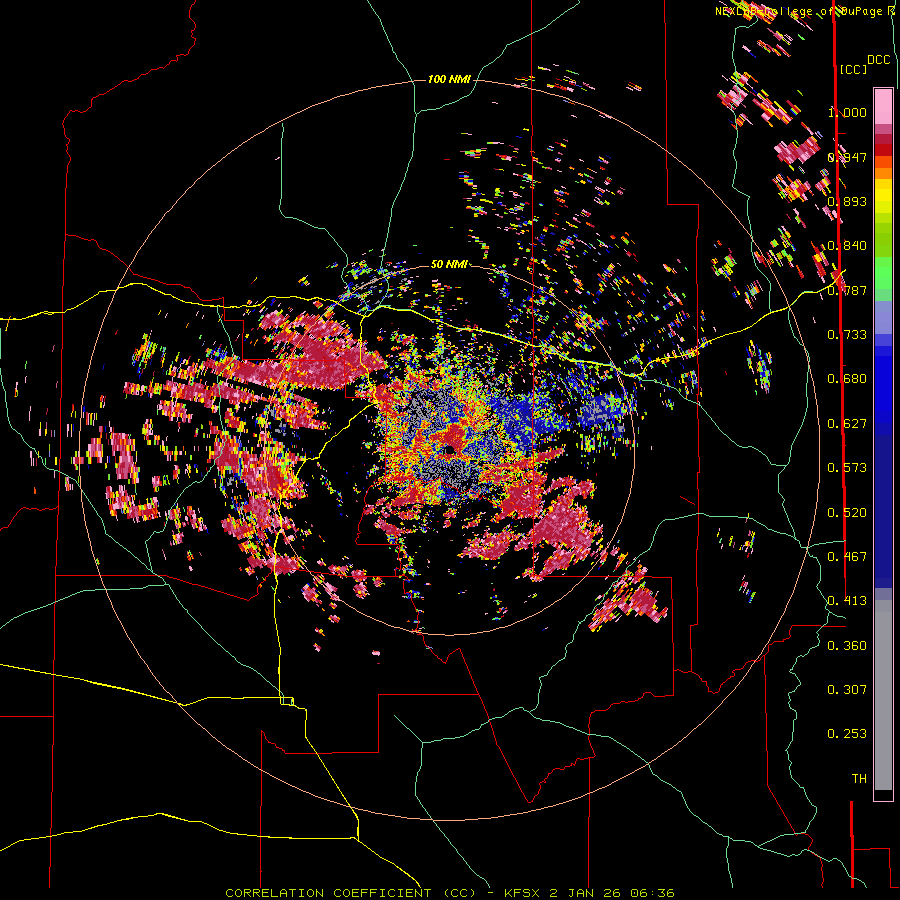Click the "0.840" scale label
900x900 pixels.
847,246
